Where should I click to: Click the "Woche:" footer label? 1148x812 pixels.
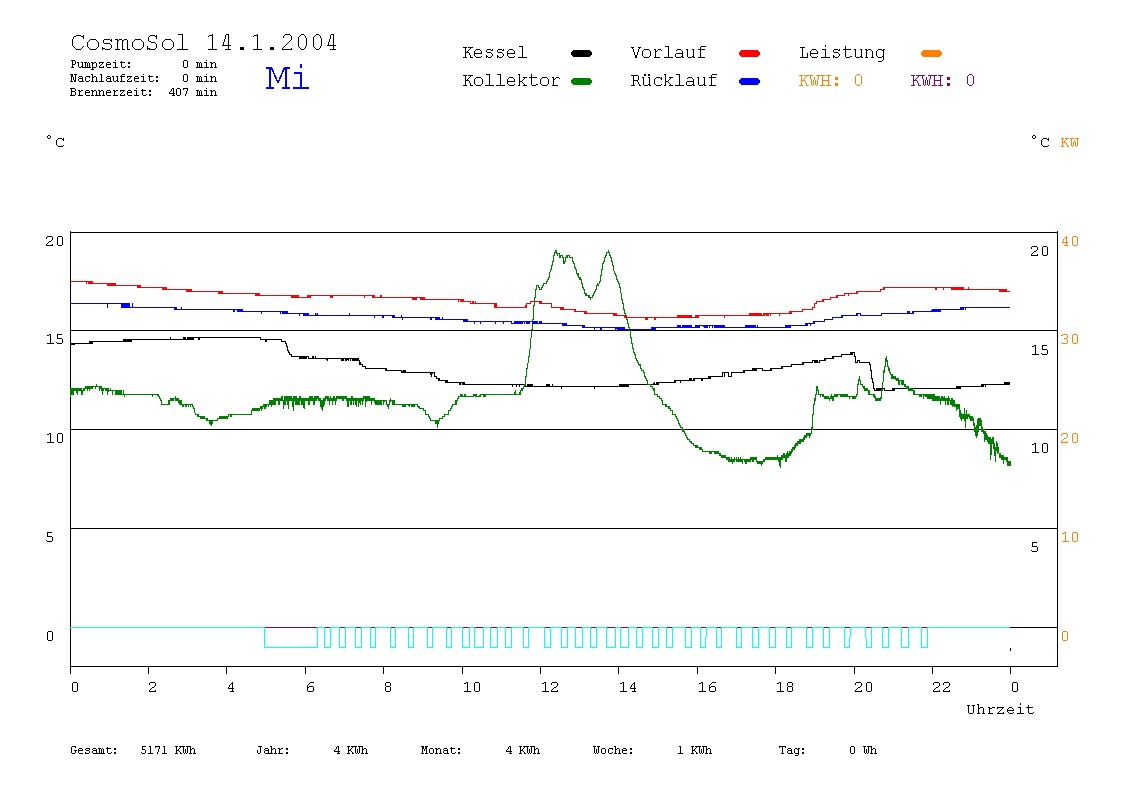pyautogui.click(x=613, y=750)
